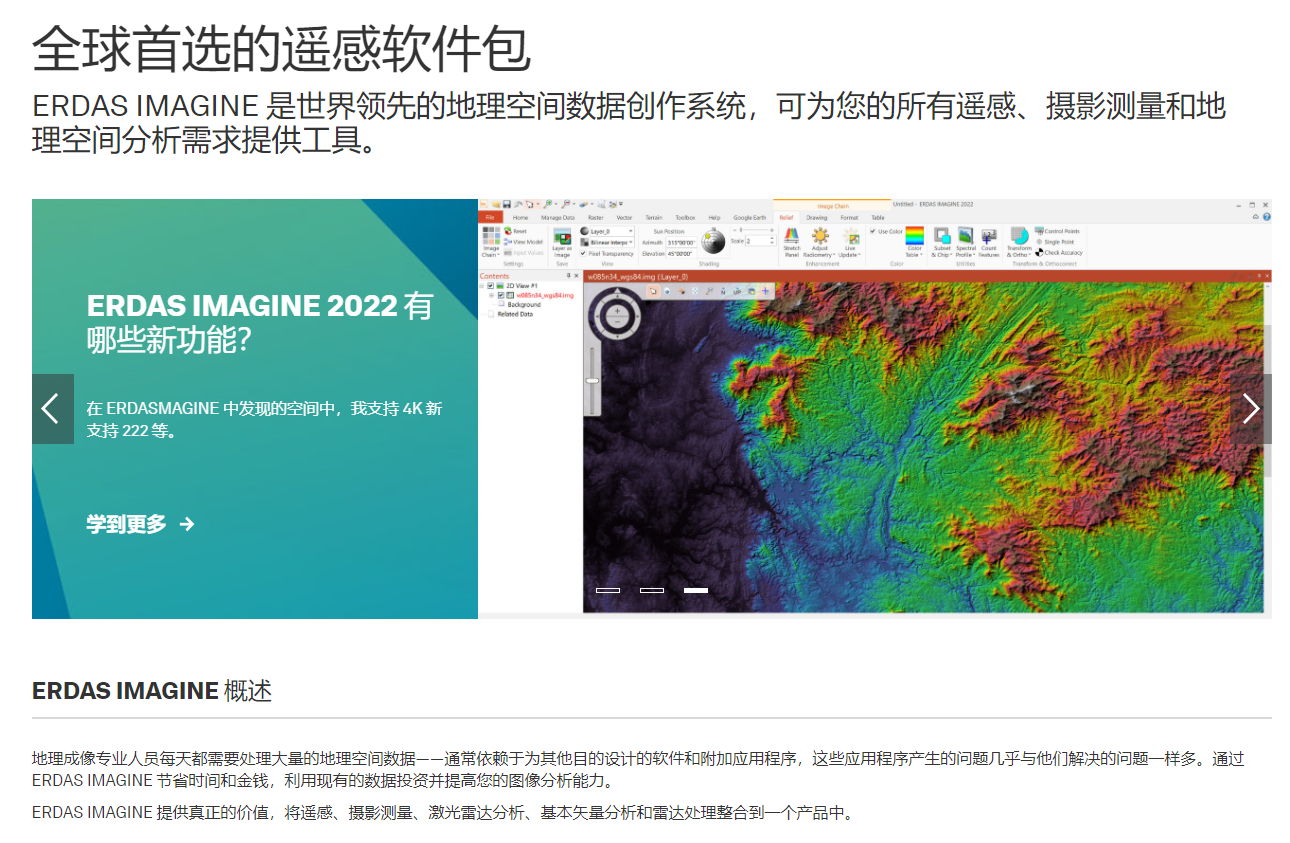1290x843 pixels.
Task: Open Adjust Radiometry tool
Action: tap(820, 242)
